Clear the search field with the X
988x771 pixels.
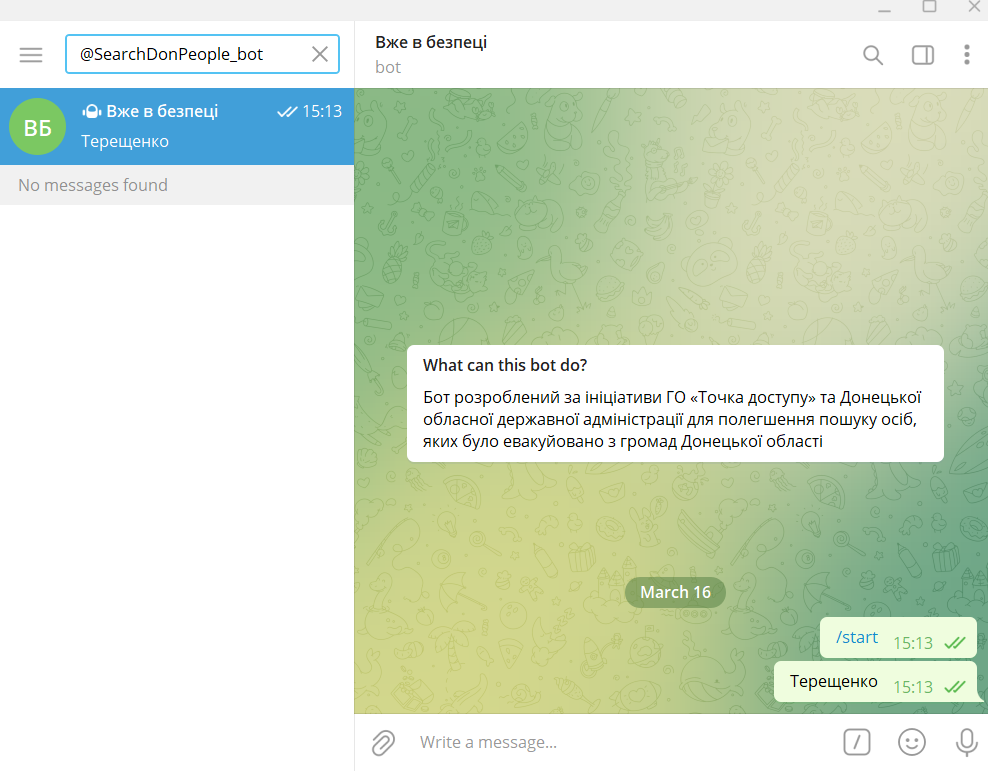pos(320,54)
